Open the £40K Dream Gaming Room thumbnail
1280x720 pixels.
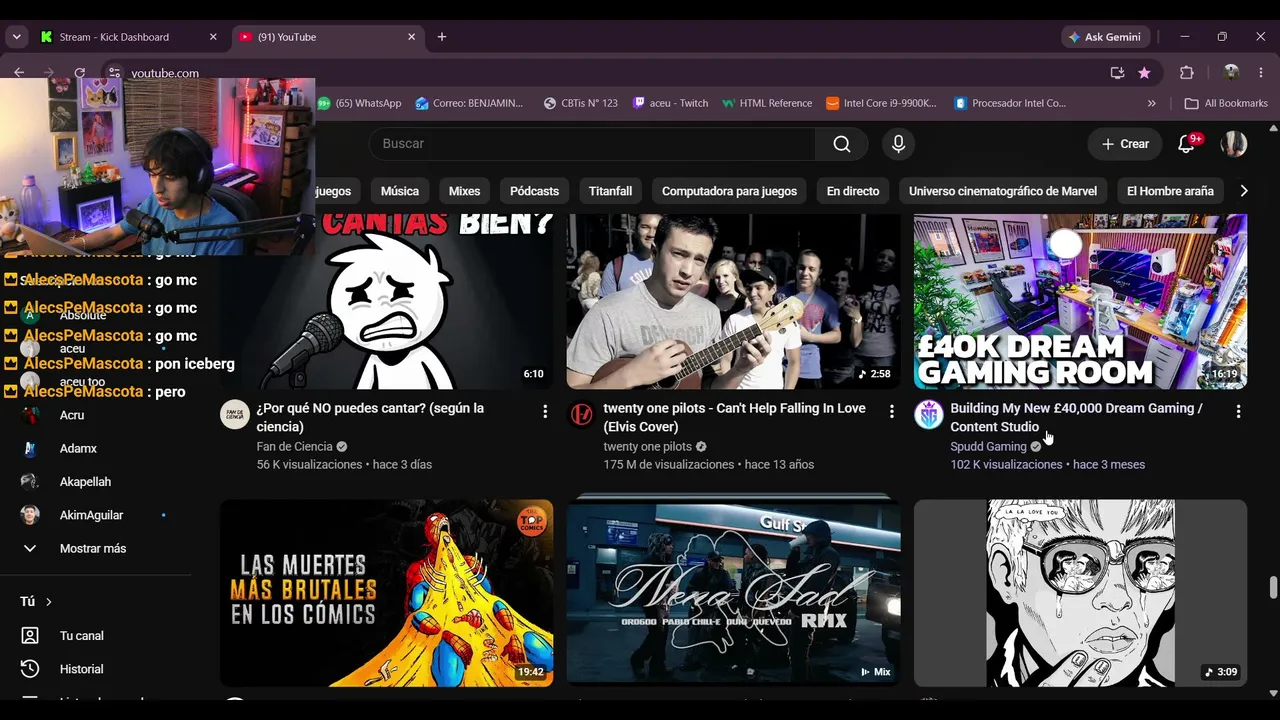coord(1080,301)
